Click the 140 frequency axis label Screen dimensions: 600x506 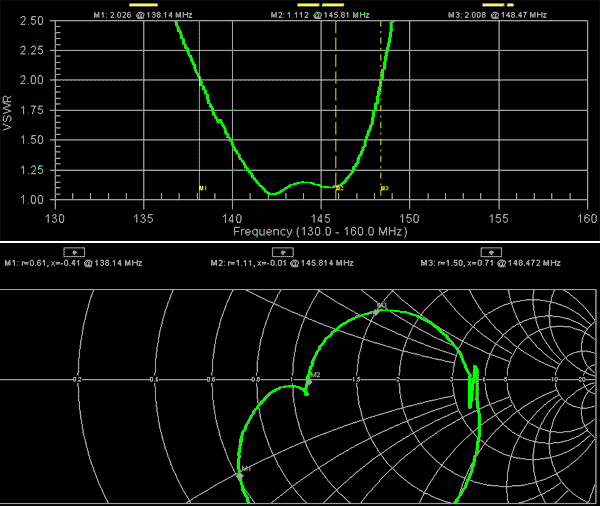(x=232, y=219)
